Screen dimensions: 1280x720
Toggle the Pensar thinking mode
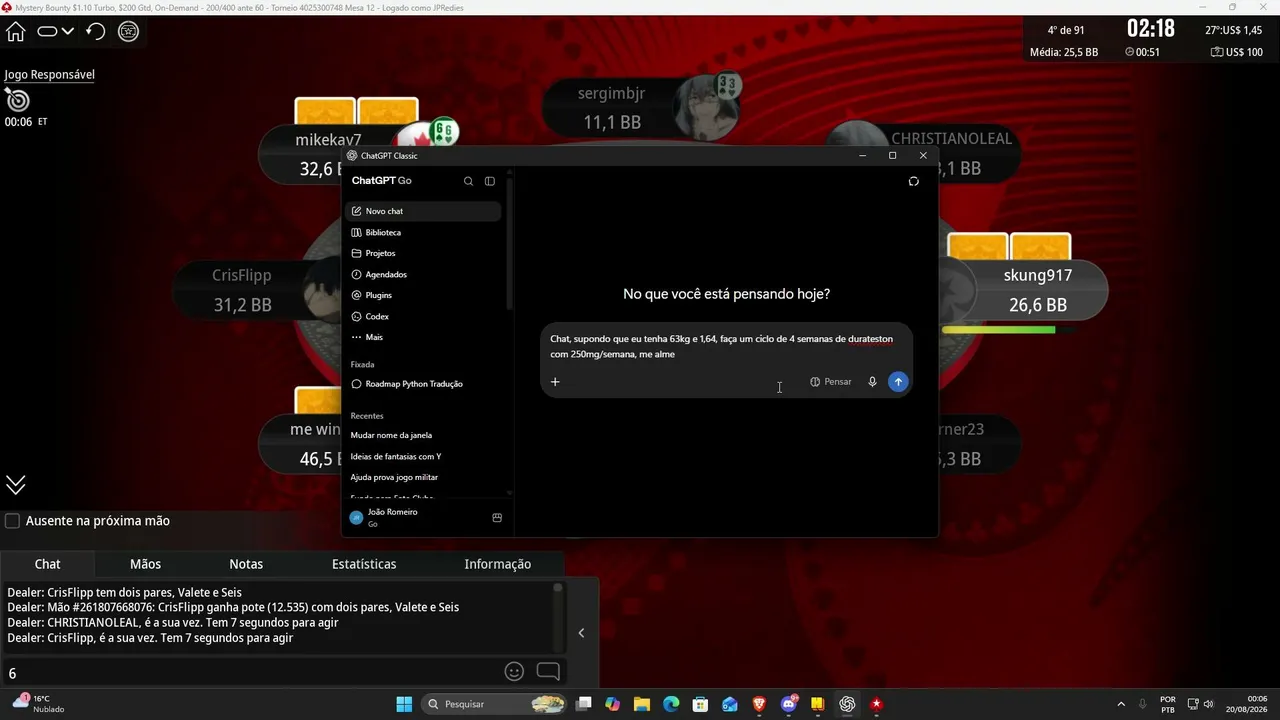click(x=831, y=381)
